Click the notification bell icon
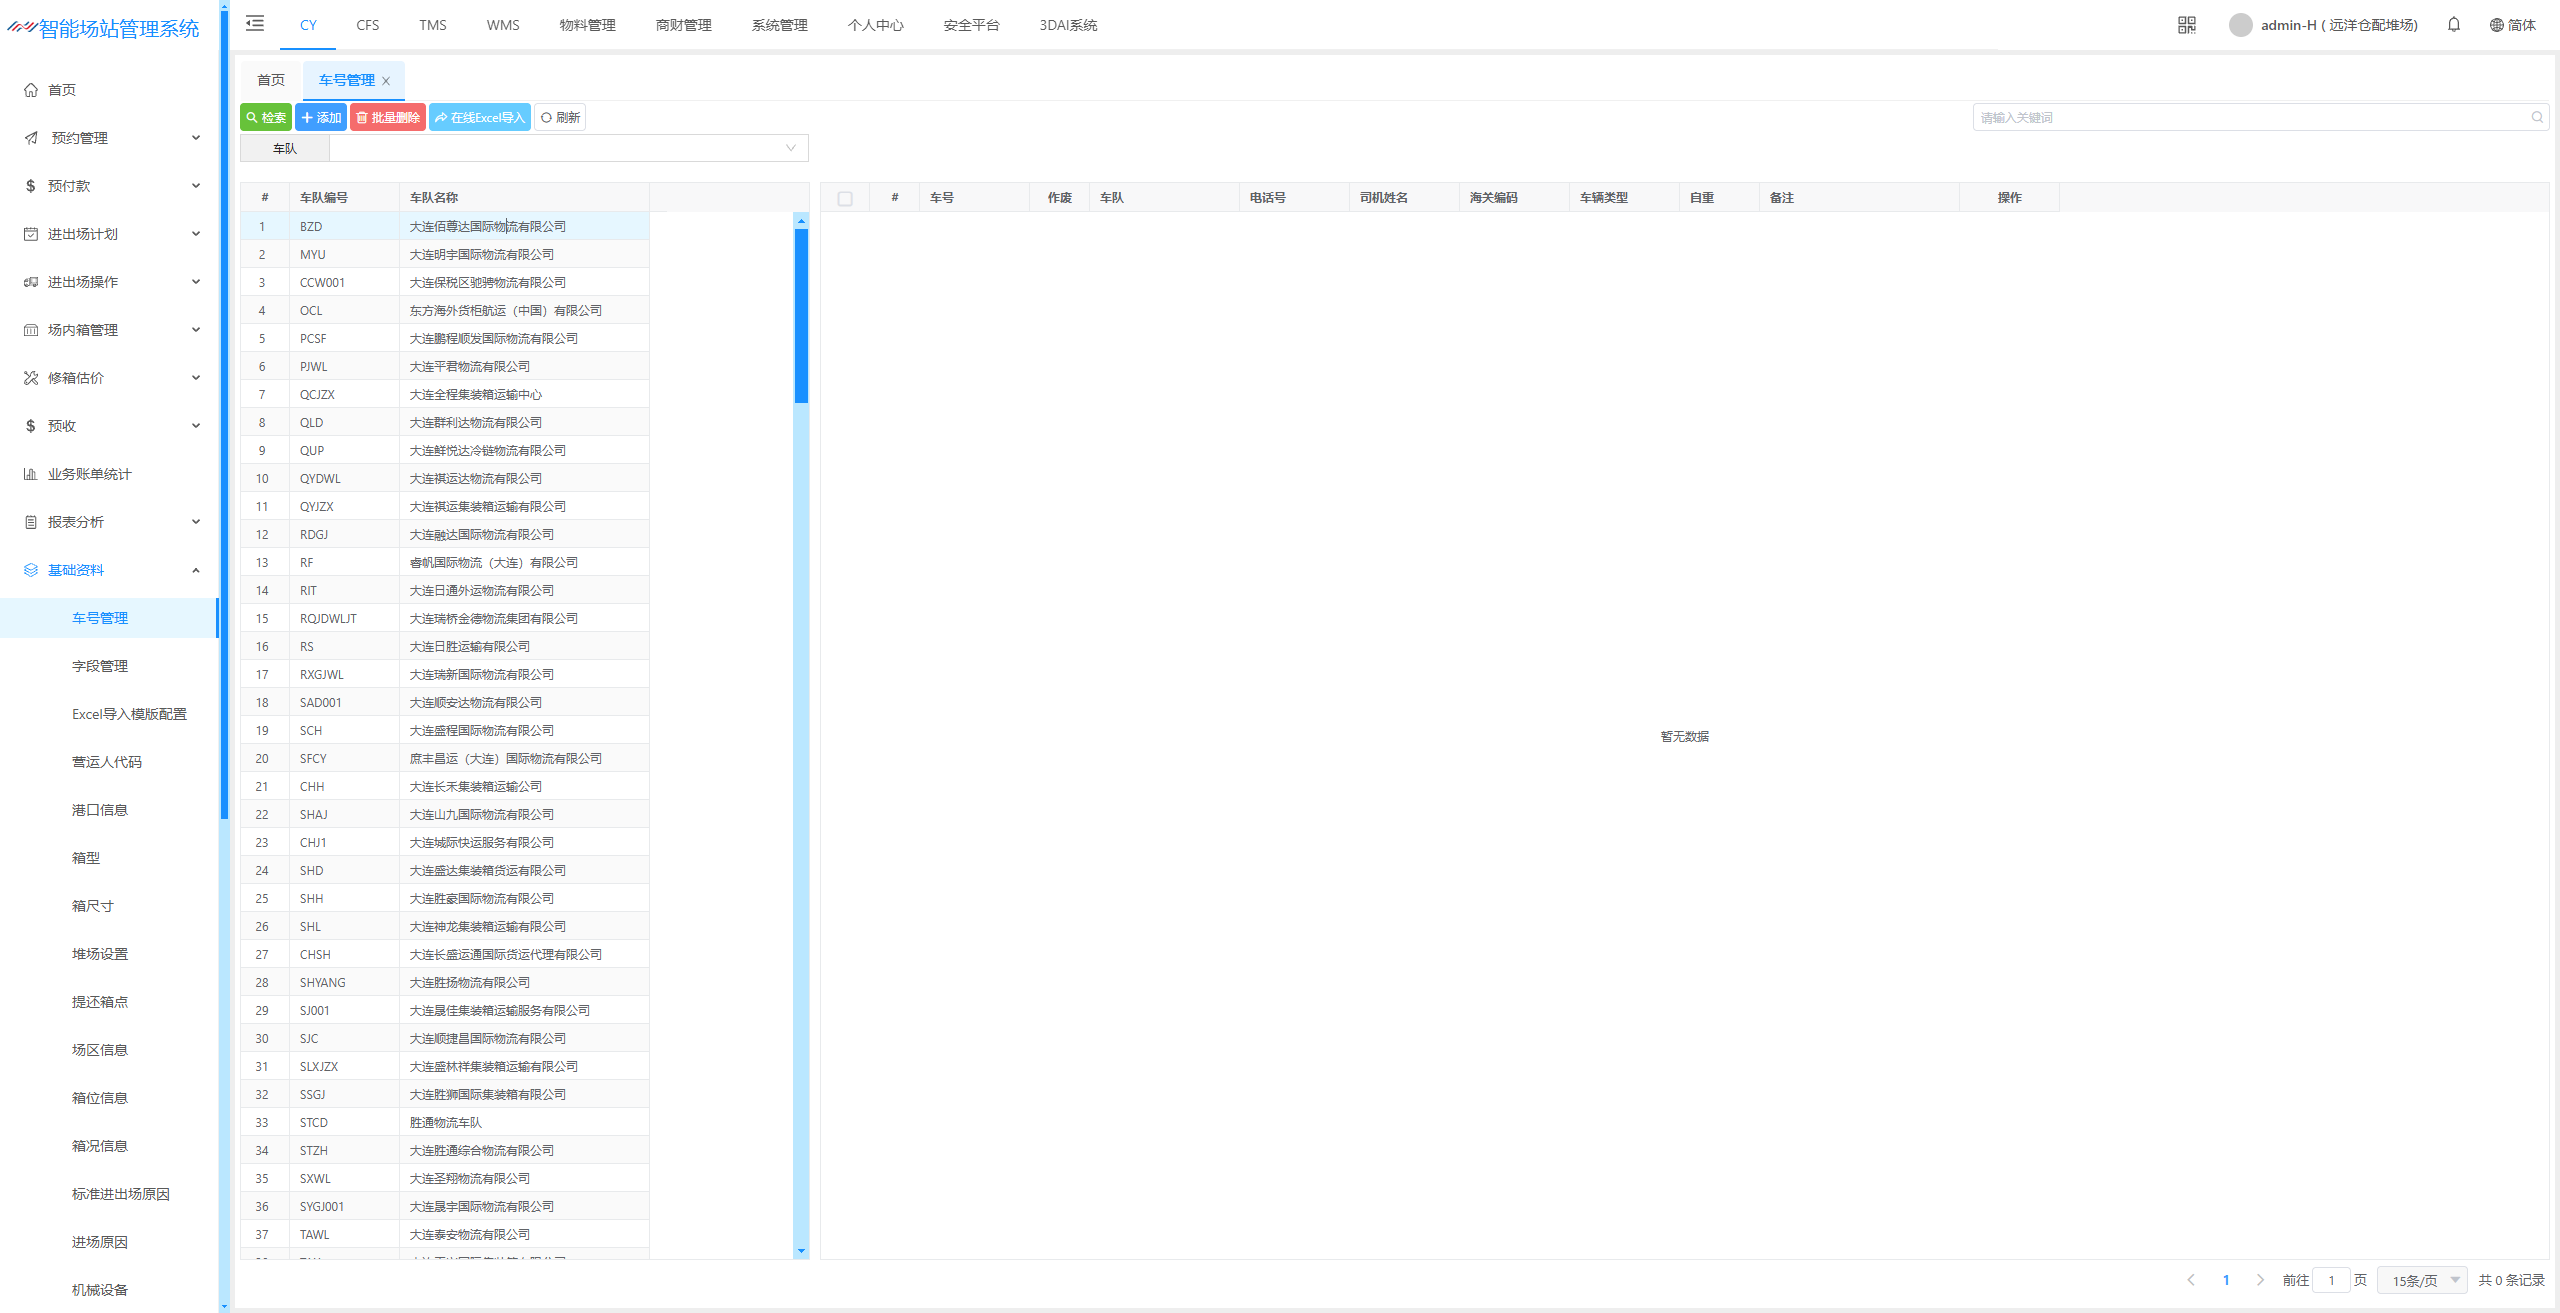Screen dimensions: 2560x1313 click(2453, 25)
